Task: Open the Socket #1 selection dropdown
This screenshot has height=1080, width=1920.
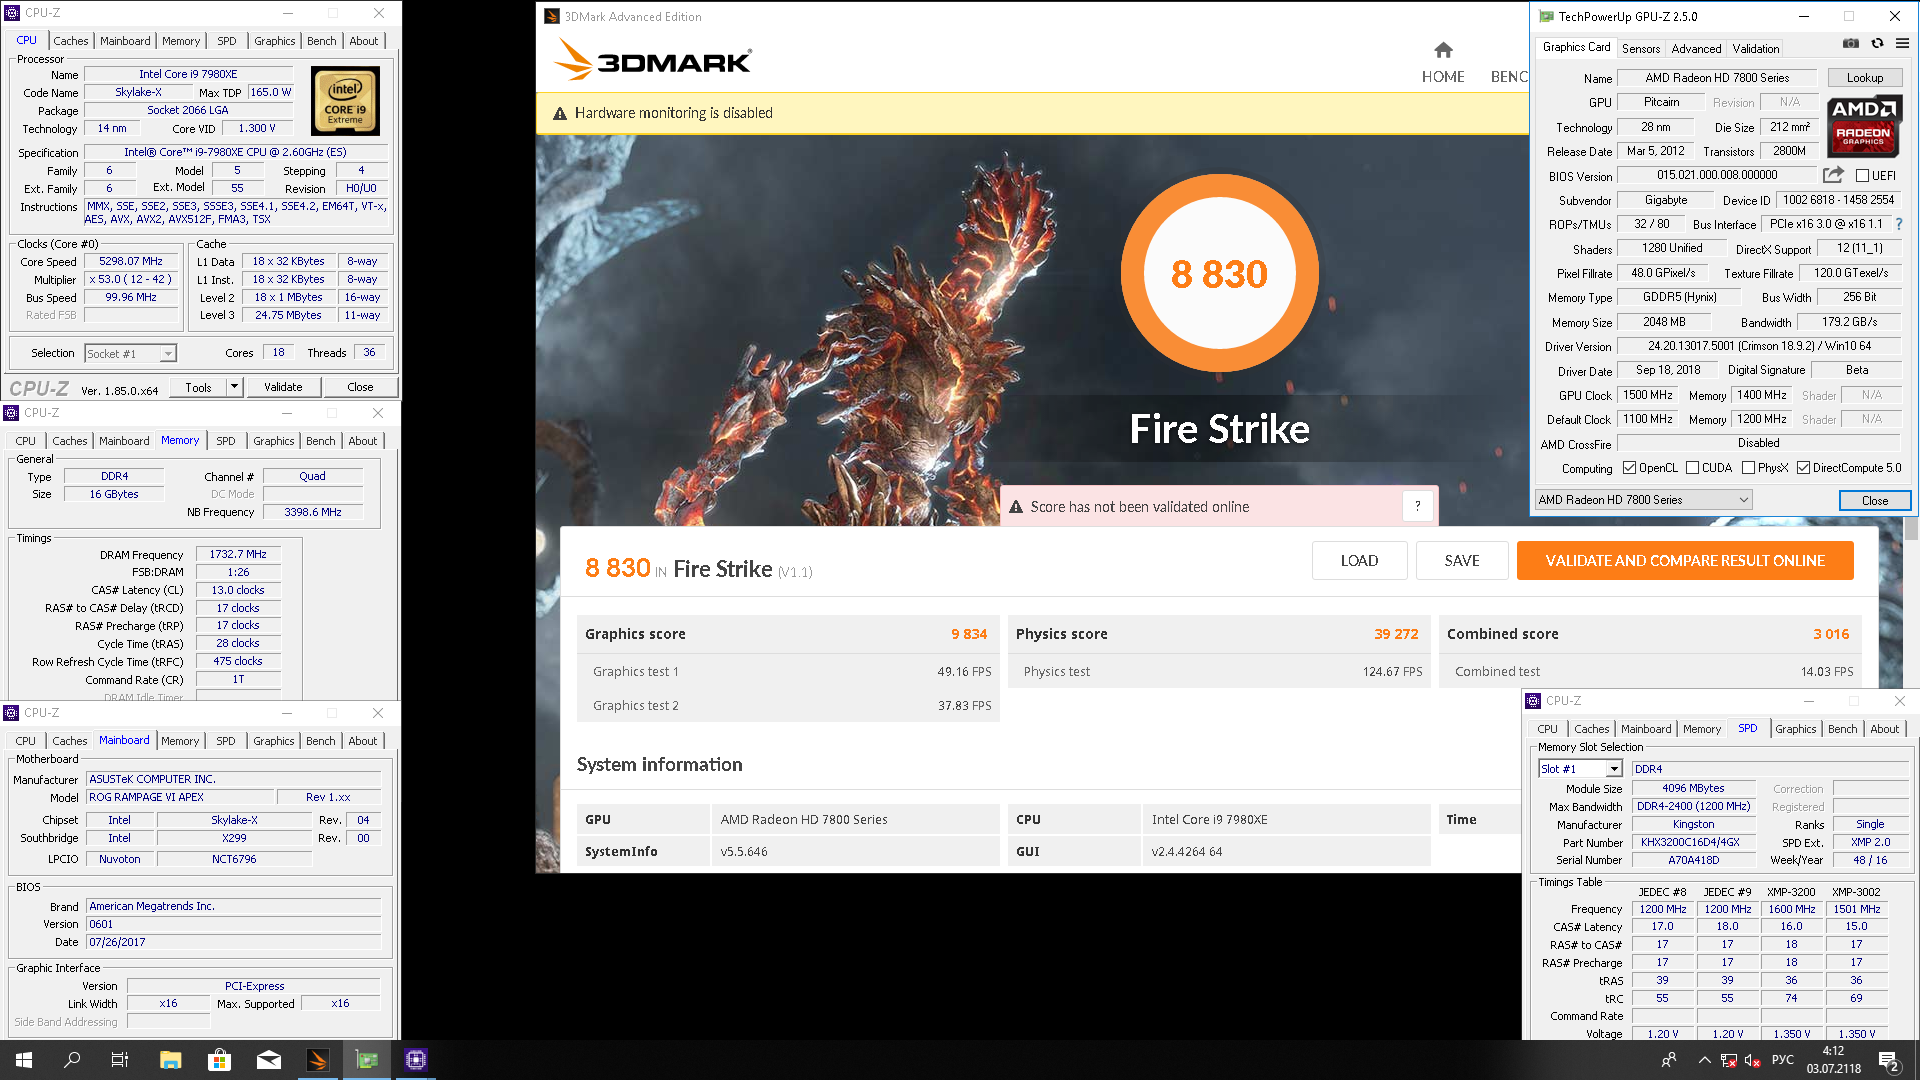Action: [131, 353]
